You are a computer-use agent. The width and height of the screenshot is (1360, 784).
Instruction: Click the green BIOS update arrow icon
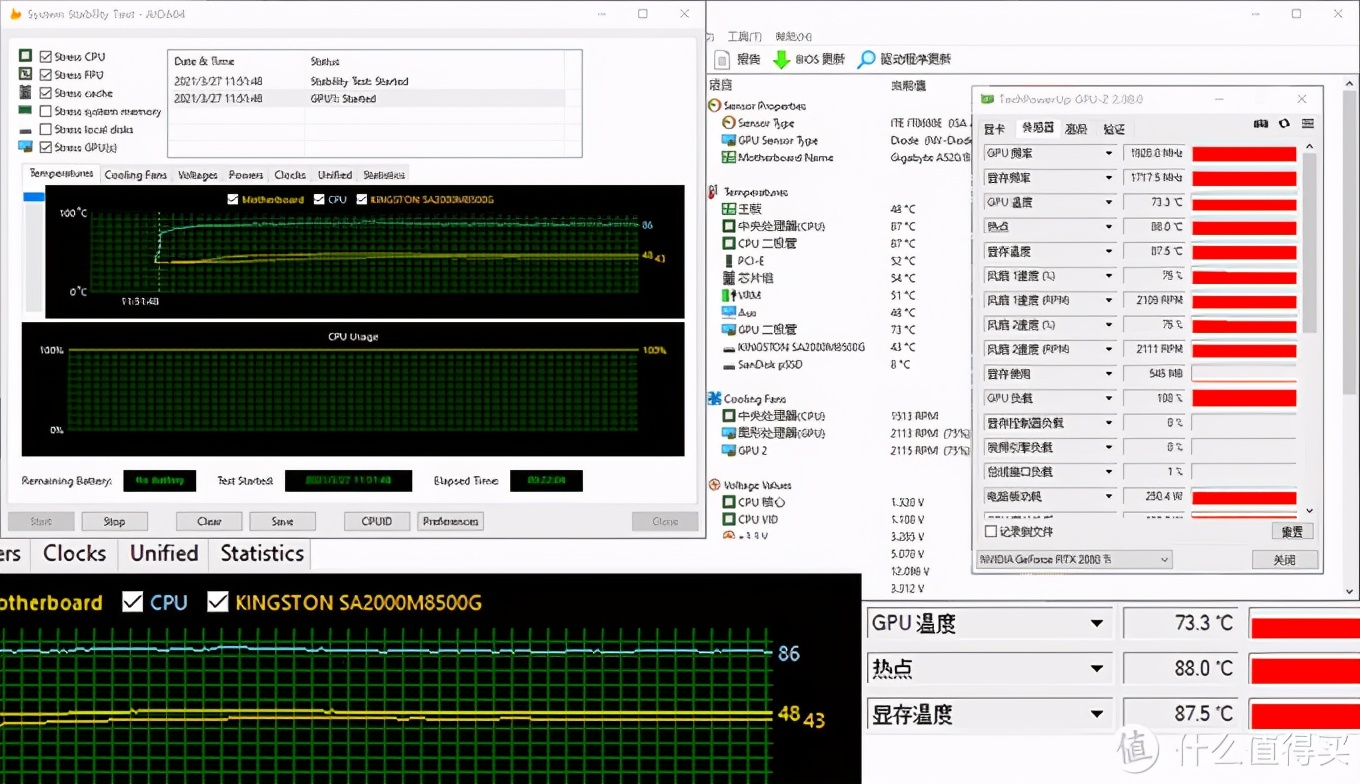[x=781, y=60]
